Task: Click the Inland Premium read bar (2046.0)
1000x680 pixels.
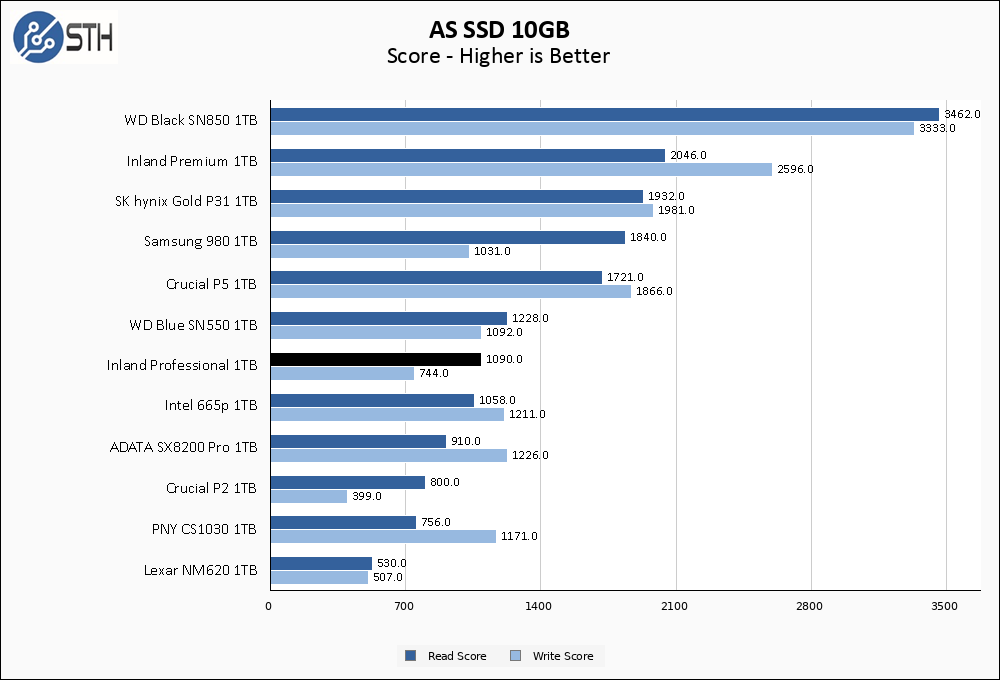Action: 468,155
